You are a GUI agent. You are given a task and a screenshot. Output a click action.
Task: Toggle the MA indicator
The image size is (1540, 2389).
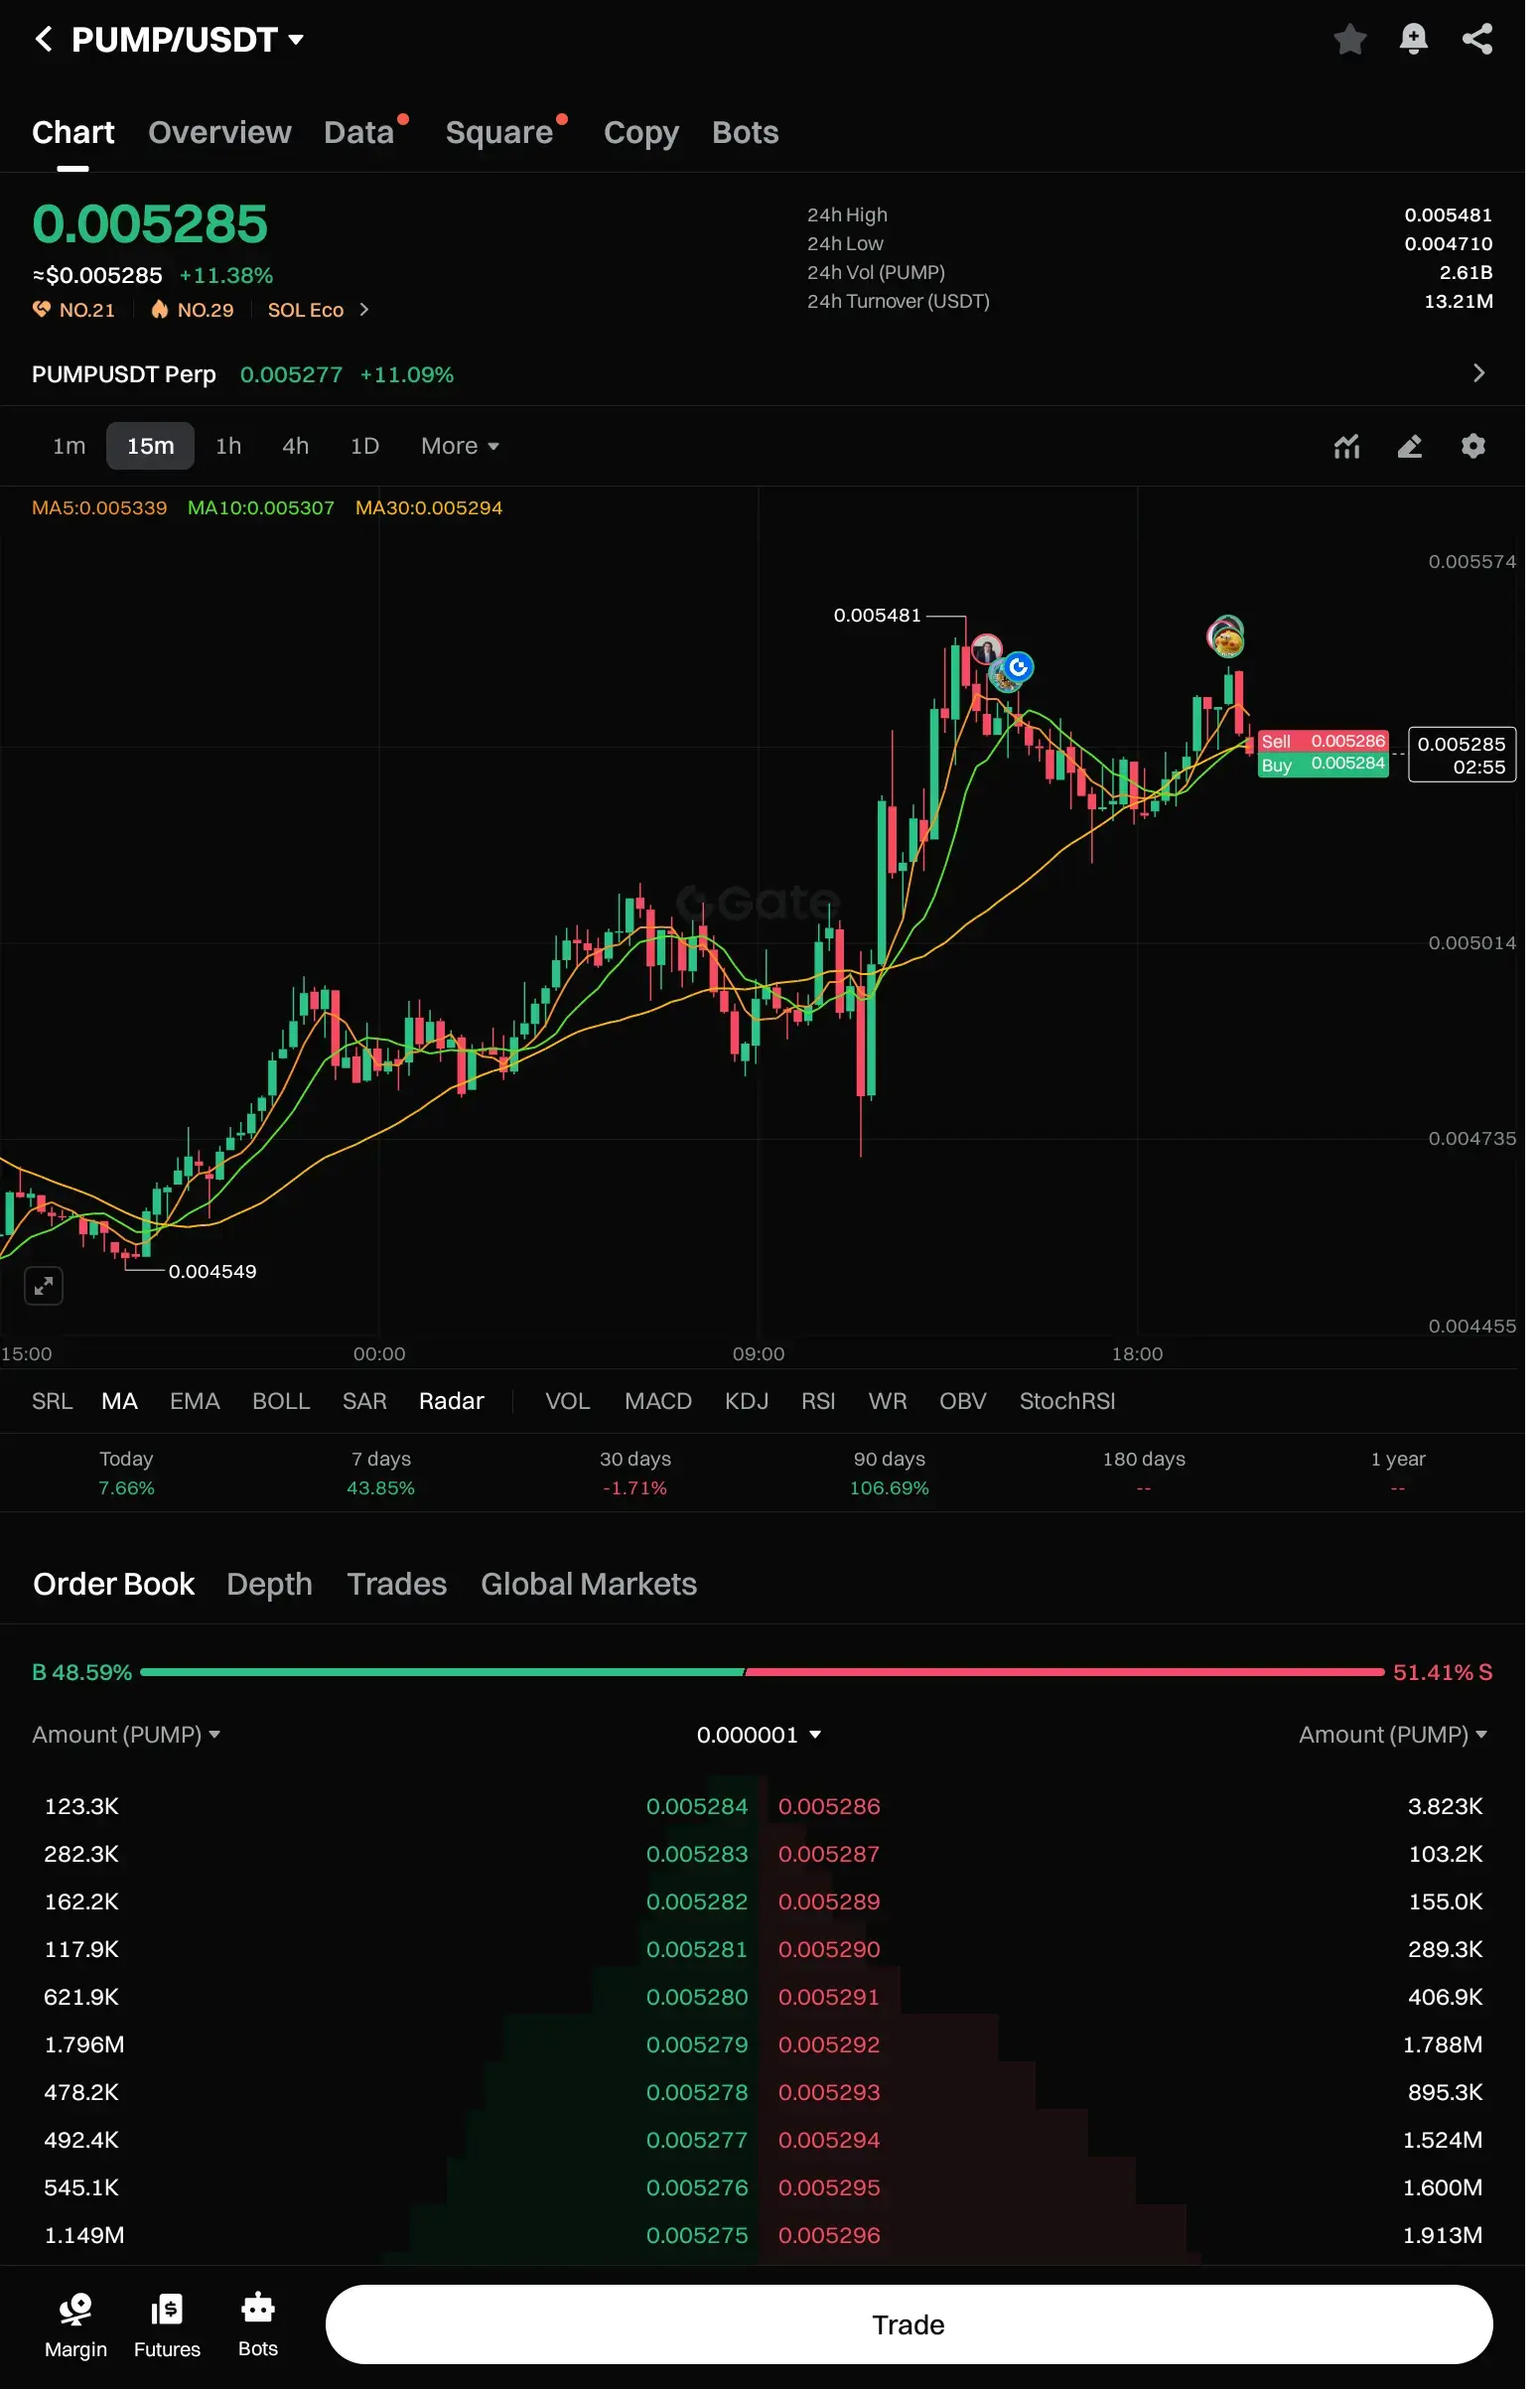(119, 1401)
